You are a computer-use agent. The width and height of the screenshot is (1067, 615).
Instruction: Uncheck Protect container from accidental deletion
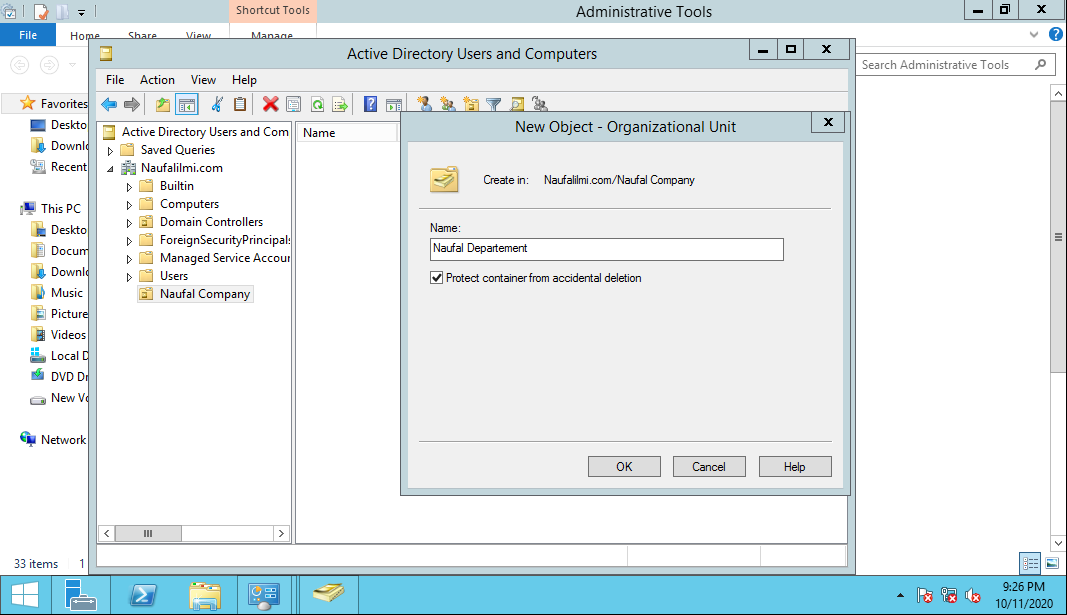[437, 278]
